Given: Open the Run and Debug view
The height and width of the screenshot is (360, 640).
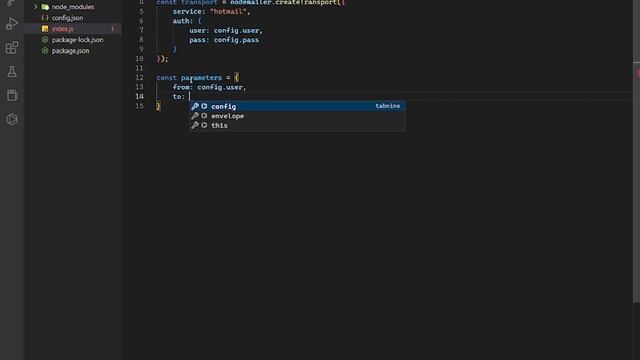Looking at the screenshot, I should 12,24.
